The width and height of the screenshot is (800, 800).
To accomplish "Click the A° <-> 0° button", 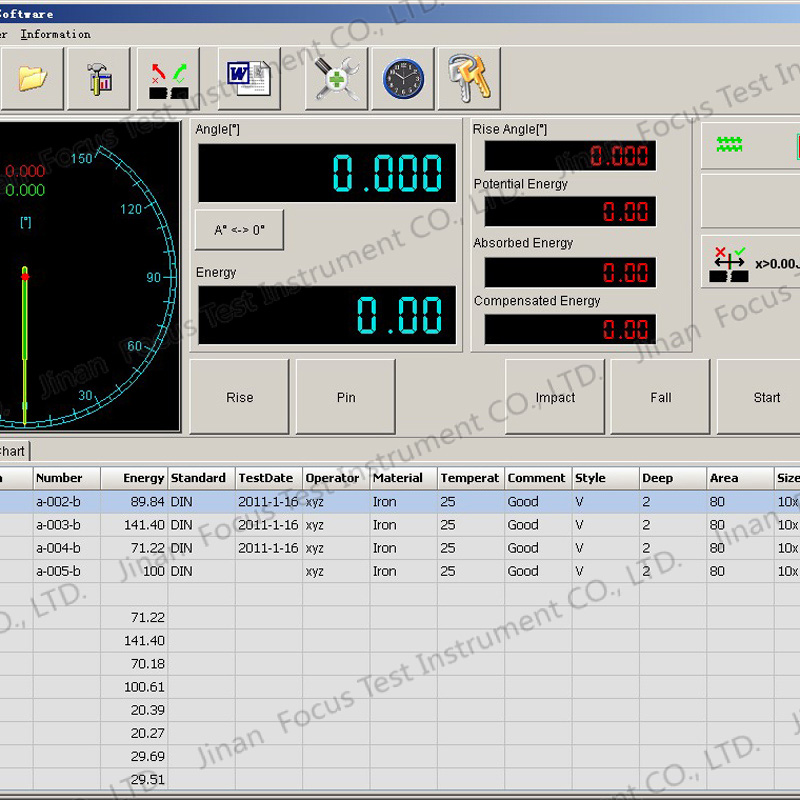I will coord(239,230).
